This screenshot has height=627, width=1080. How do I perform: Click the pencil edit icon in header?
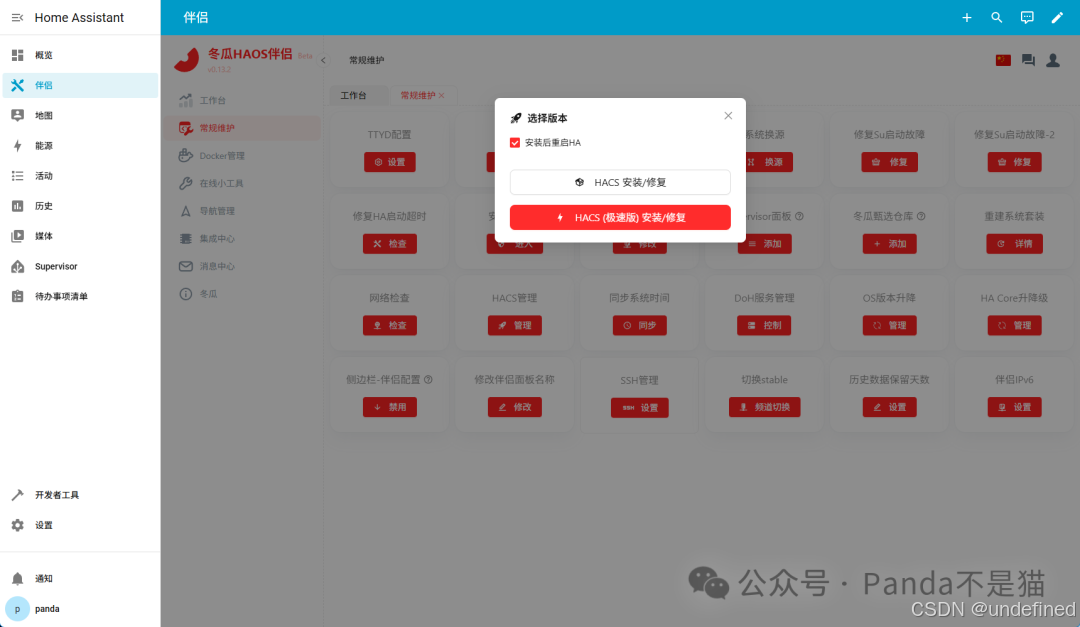(x=1057, y=17)
